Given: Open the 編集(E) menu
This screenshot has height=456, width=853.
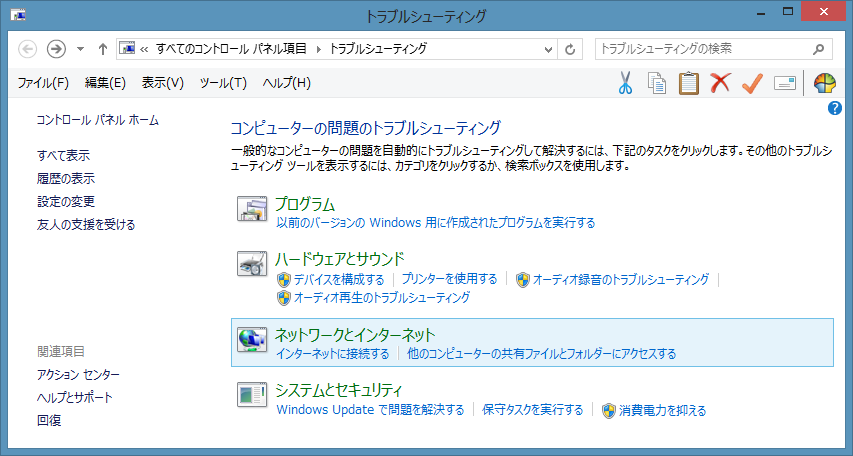Looking at the screenshot, I should pyautogui.click(x=105, y=83).
